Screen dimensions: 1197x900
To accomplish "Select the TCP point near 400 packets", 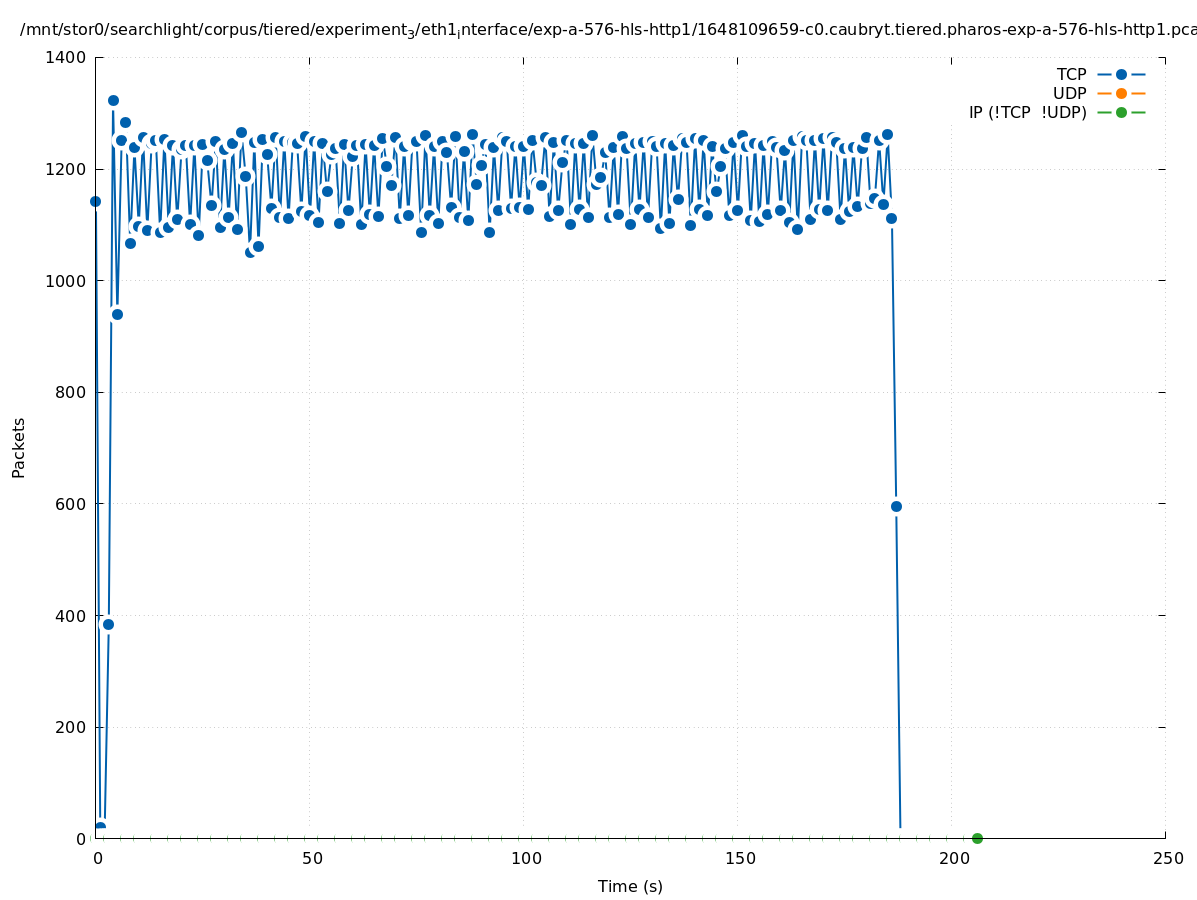I will tap(108, 624).
